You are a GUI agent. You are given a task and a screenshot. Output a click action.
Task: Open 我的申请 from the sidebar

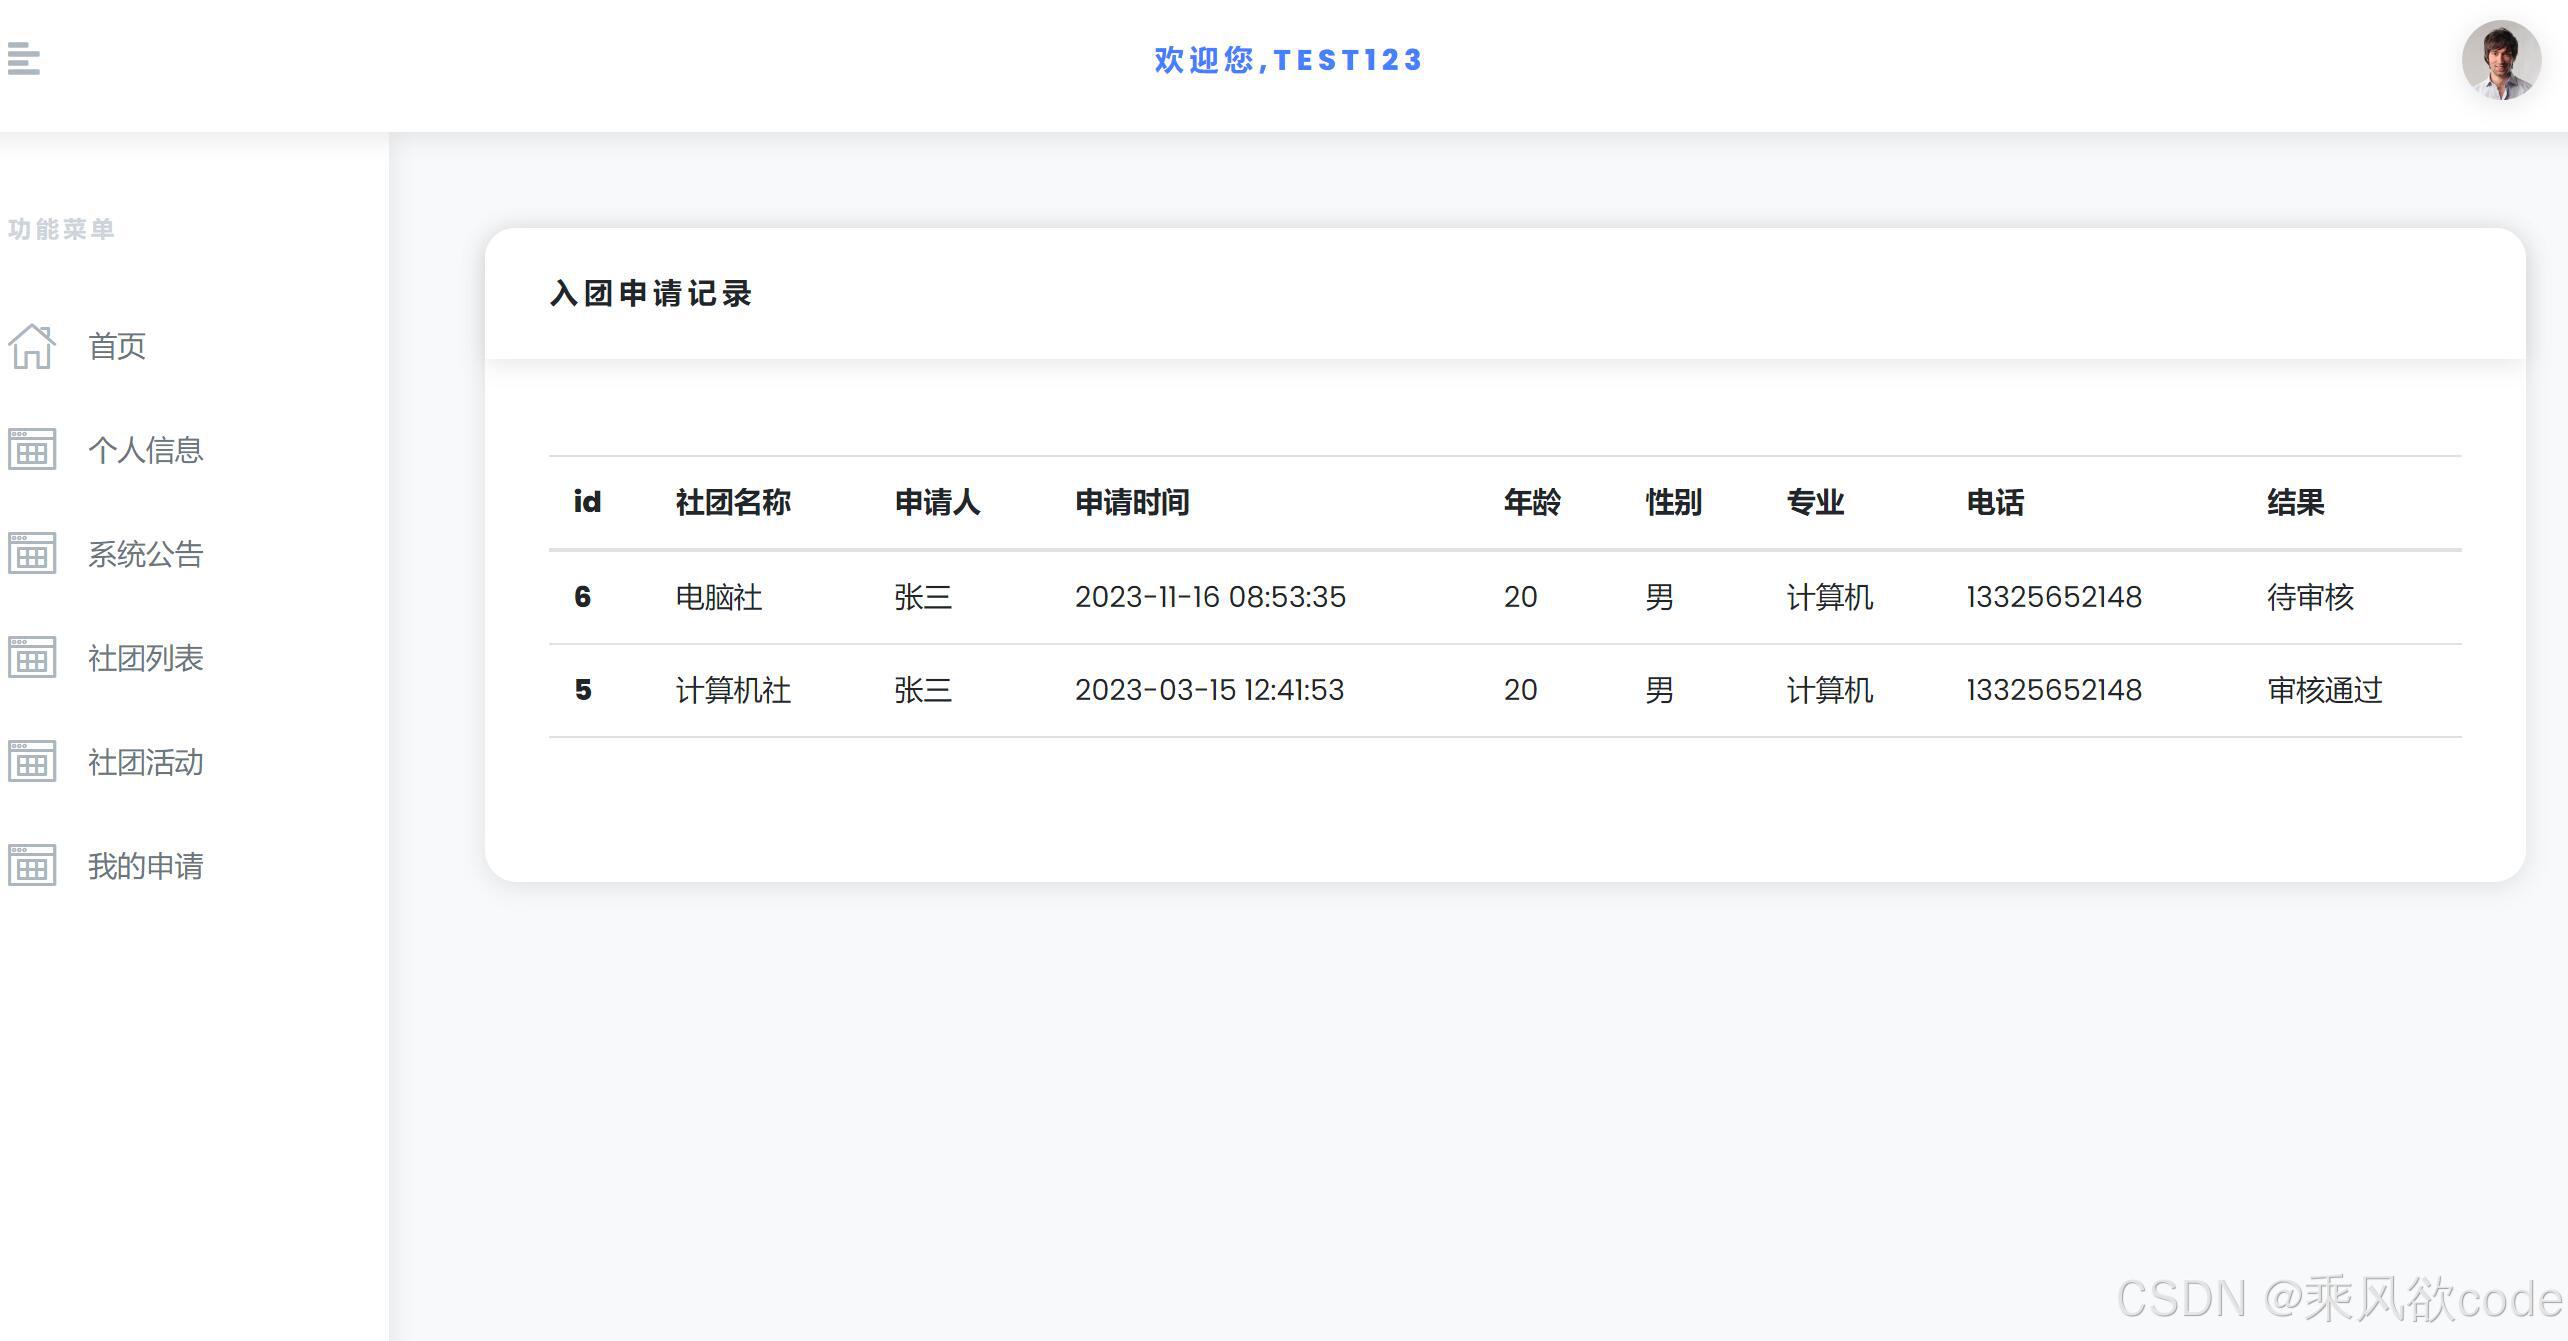tap(145, 866)
